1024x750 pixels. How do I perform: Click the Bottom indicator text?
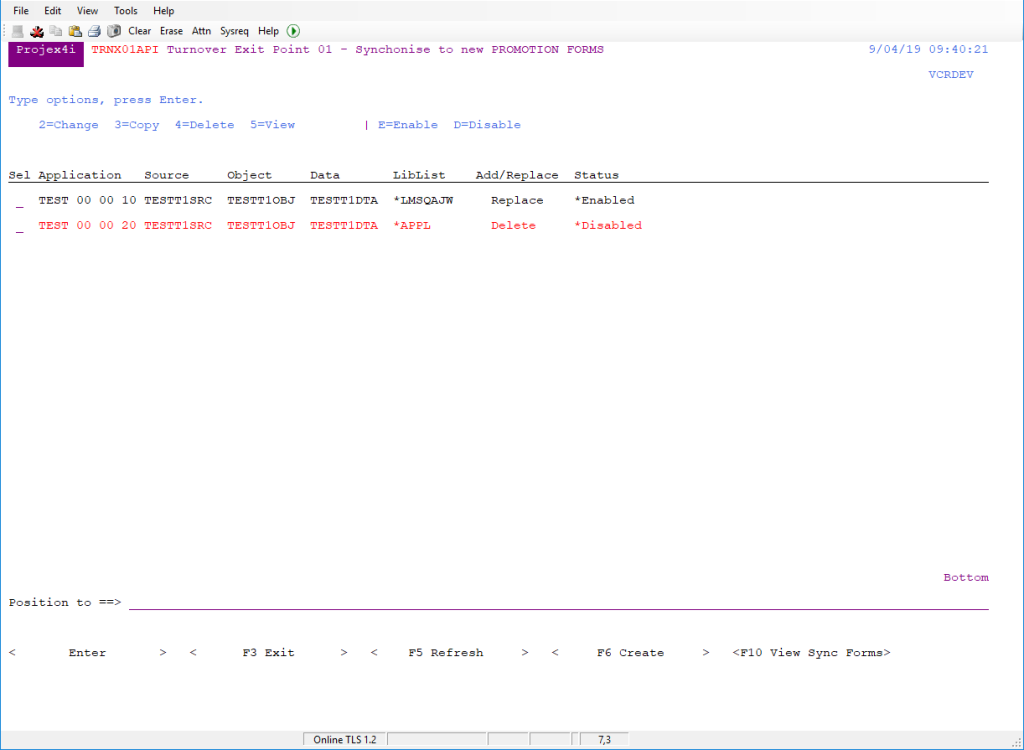pyautogui.click(x=966, y=578)
